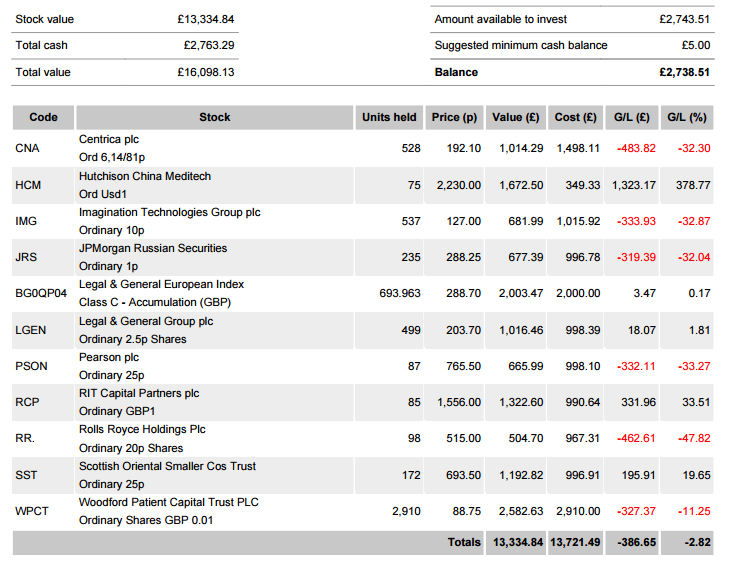The height and width of the screenshot is (569, 730).
Task: Click RIT Capital gain 331.96
Action: [x=638, y=402]
